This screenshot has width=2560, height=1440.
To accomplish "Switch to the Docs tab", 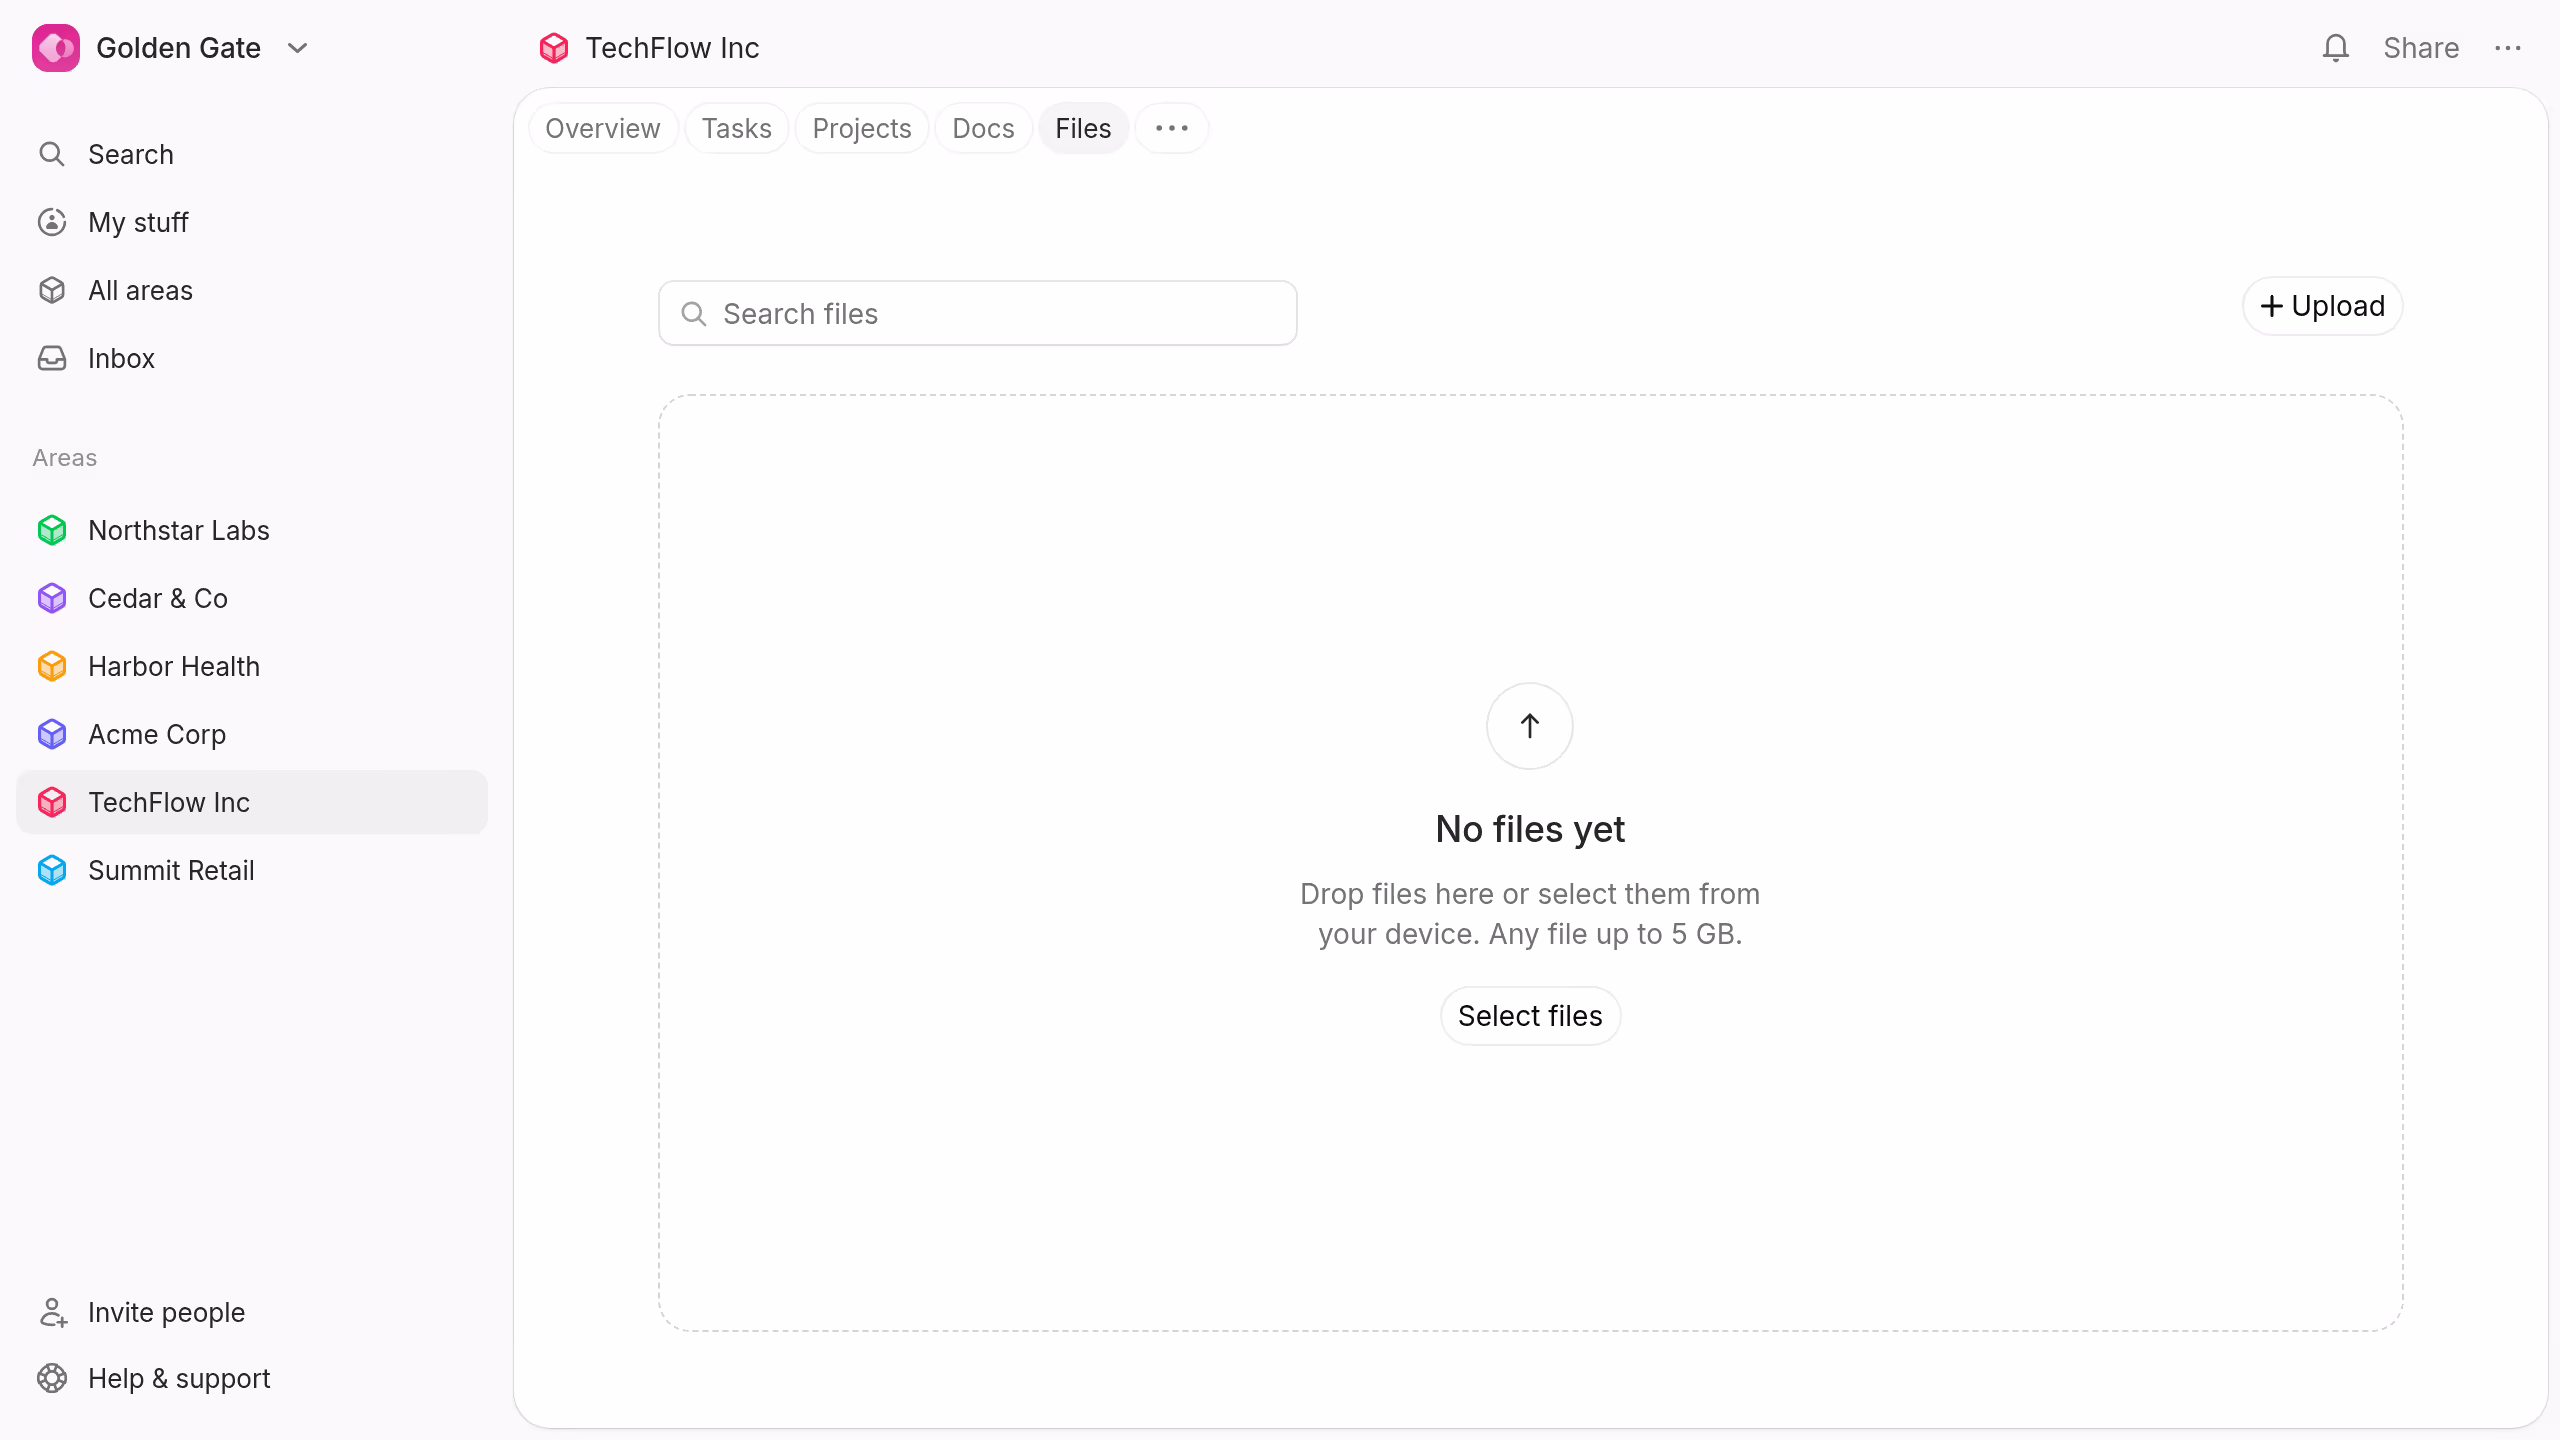I will pos(984,128).
